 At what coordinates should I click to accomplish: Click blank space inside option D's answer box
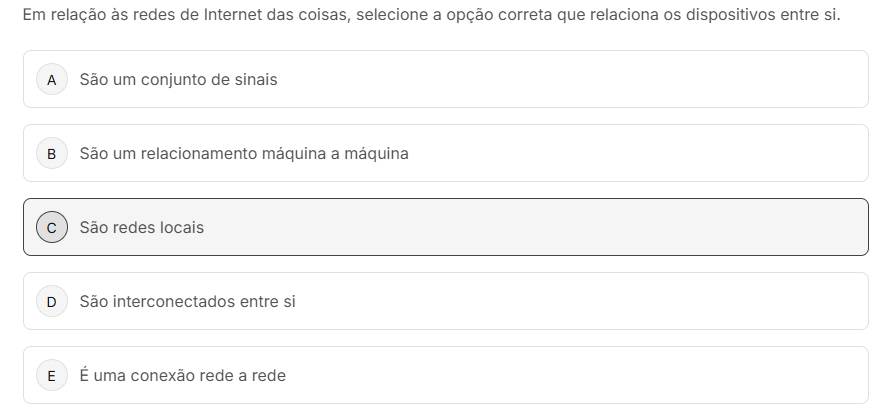(x=600, y=301)
